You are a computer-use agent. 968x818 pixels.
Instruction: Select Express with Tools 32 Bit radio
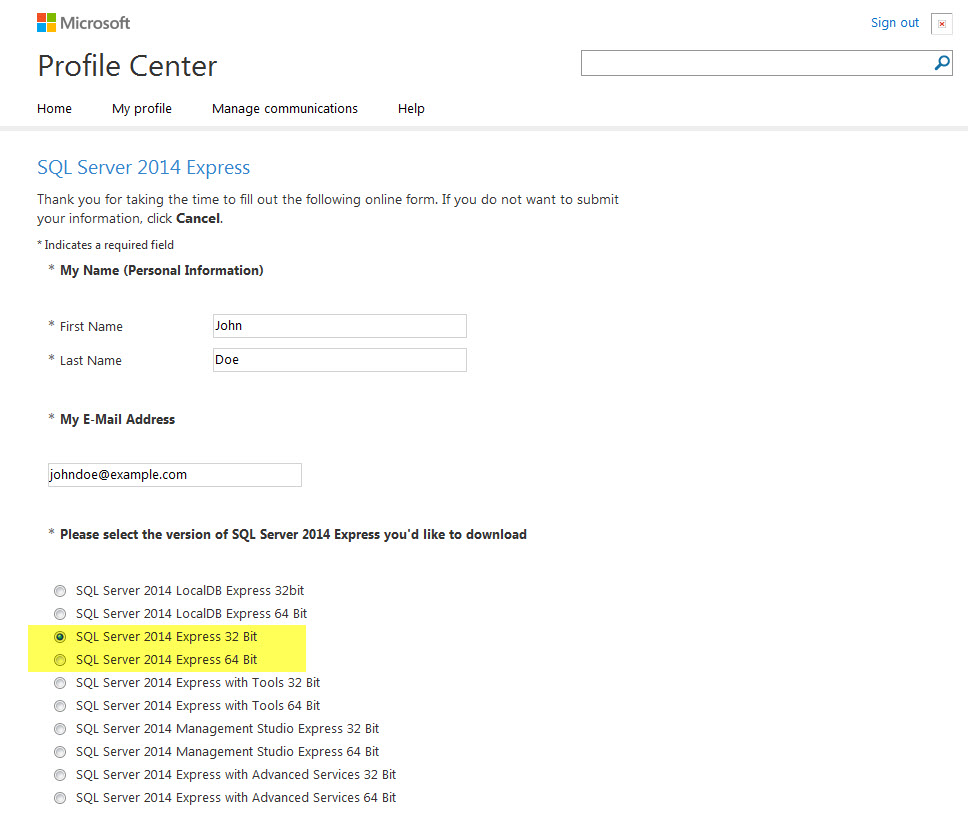(x=60, y=683)
